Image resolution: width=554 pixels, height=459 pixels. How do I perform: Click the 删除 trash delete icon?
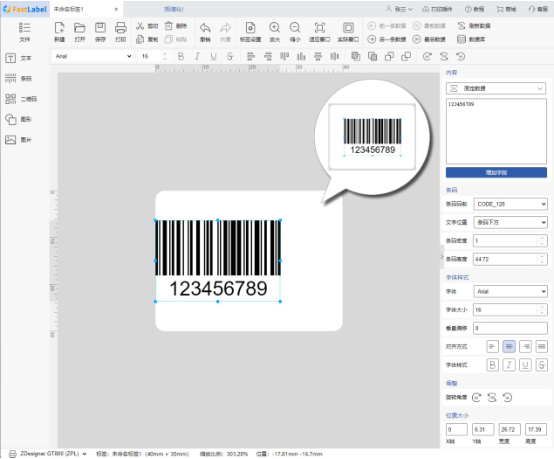point(169,26)
